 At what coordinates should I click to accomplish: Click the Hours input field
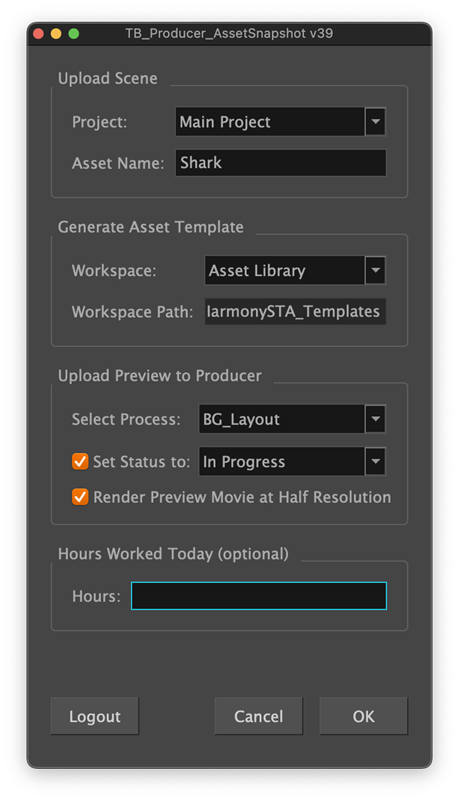259,595
